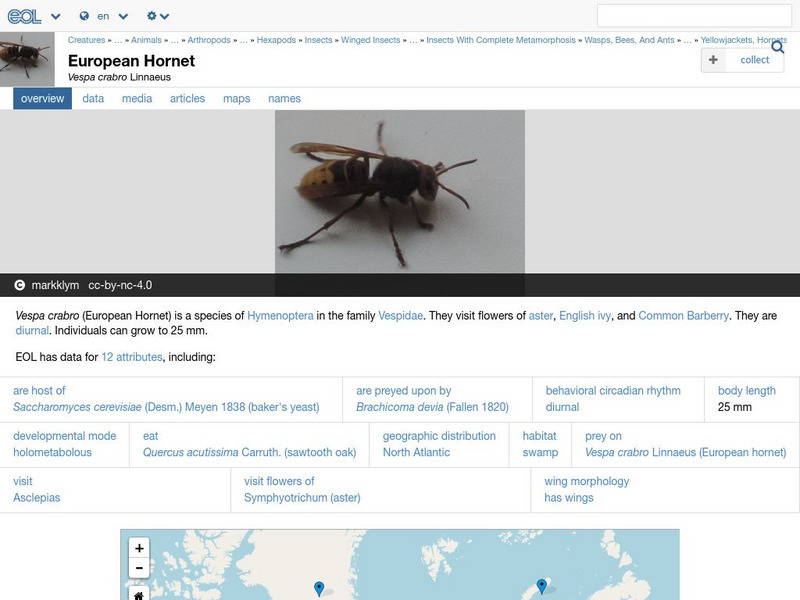Click the plus icon beside collect

[713, 60]
